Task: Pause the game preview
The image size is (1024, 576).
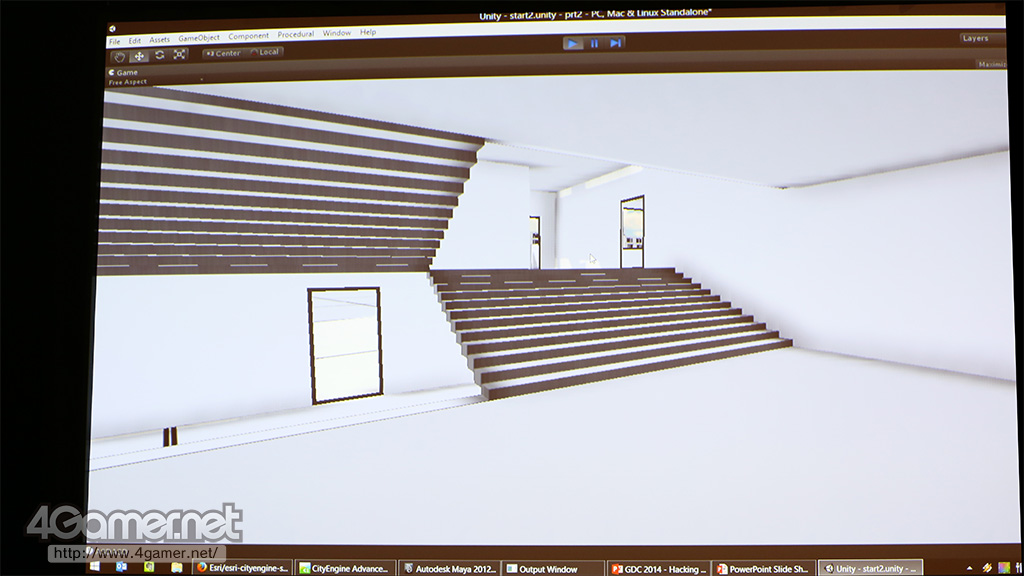Action: click(594, 43)
